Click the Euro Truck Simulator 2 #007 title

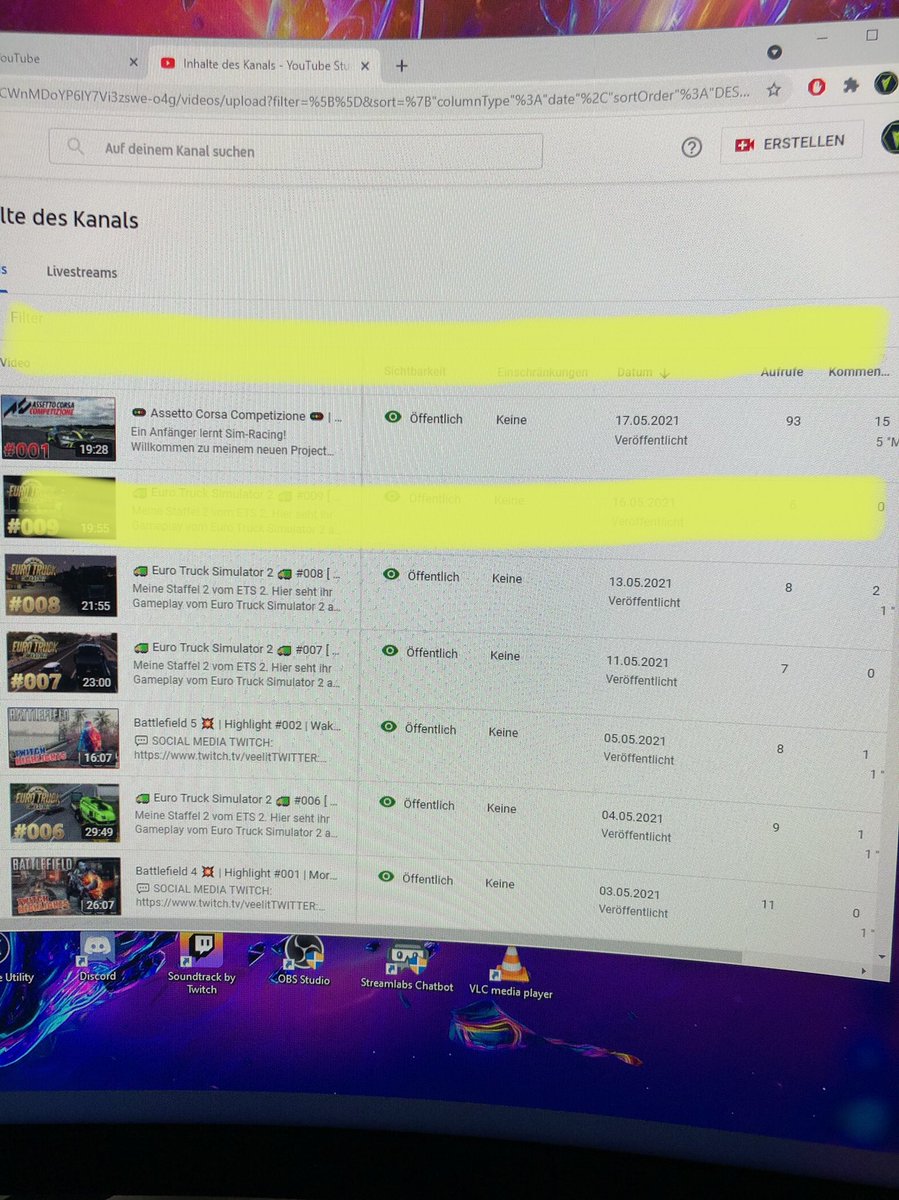point(236,649)
